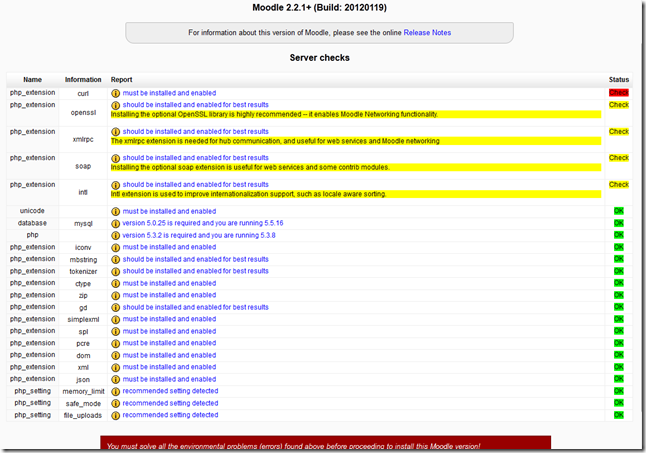Click the info icon in the mysql row
646x453 pixels.
(115, 223)
